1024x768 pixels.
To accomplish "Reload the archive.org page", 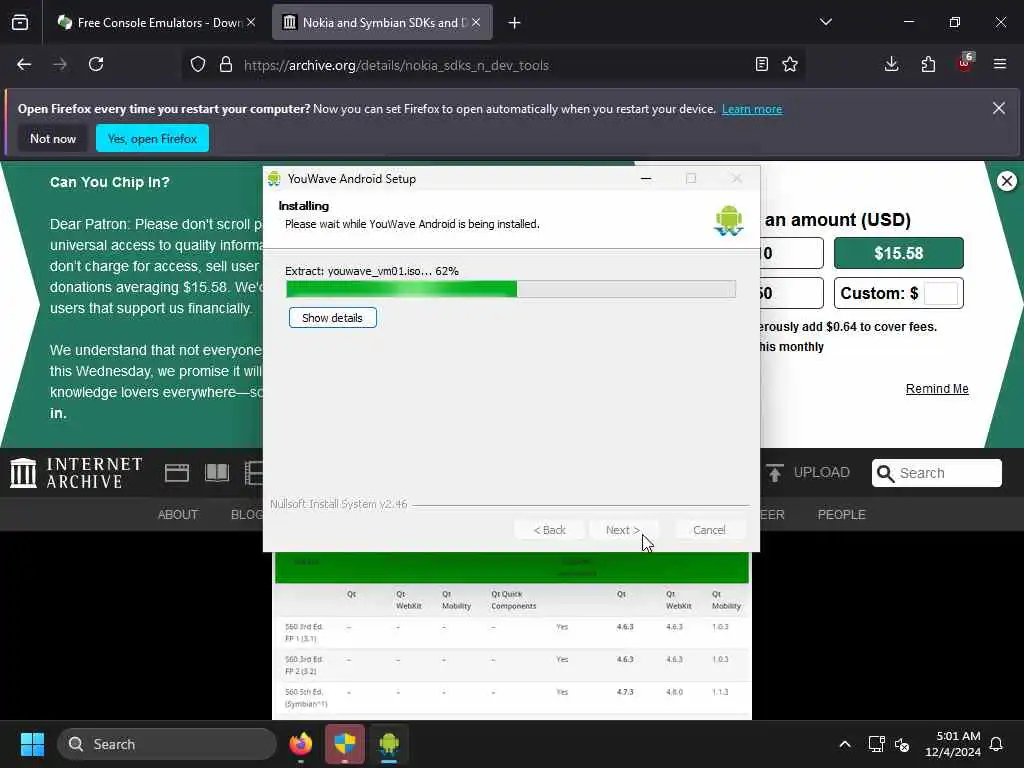I will (96, 64).
